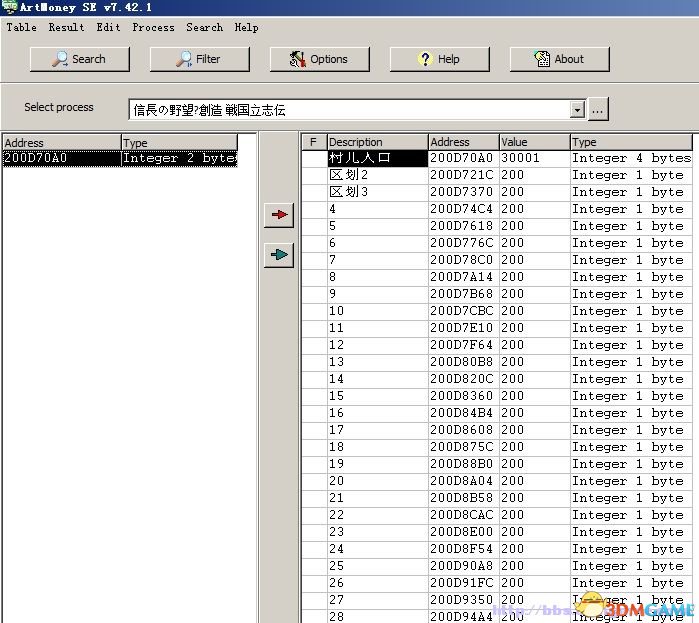
Task: Click value 30001 in the table
Action: click(x=520, y=158)
